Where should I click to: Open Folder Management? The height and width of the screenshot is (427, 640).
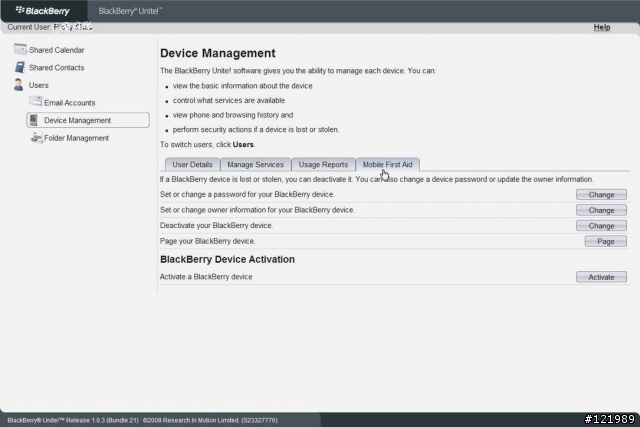point(76,138)
